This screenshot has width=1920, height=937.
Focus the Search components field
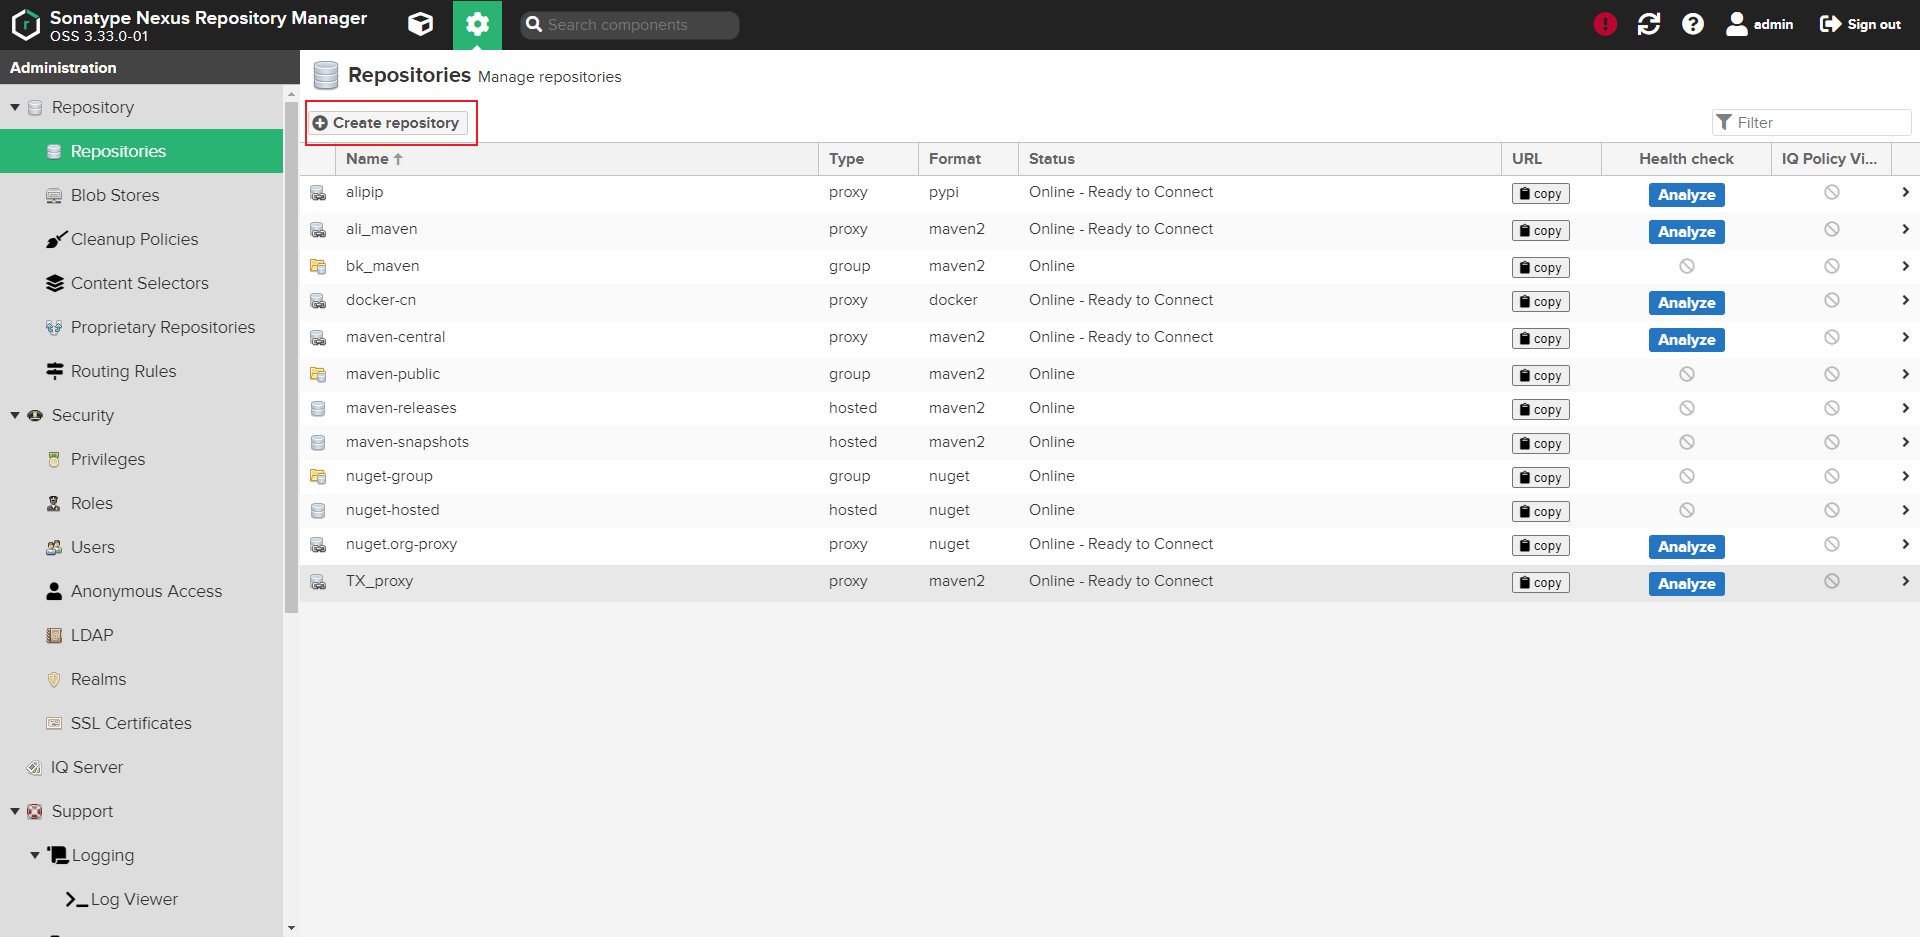point(630,25)
